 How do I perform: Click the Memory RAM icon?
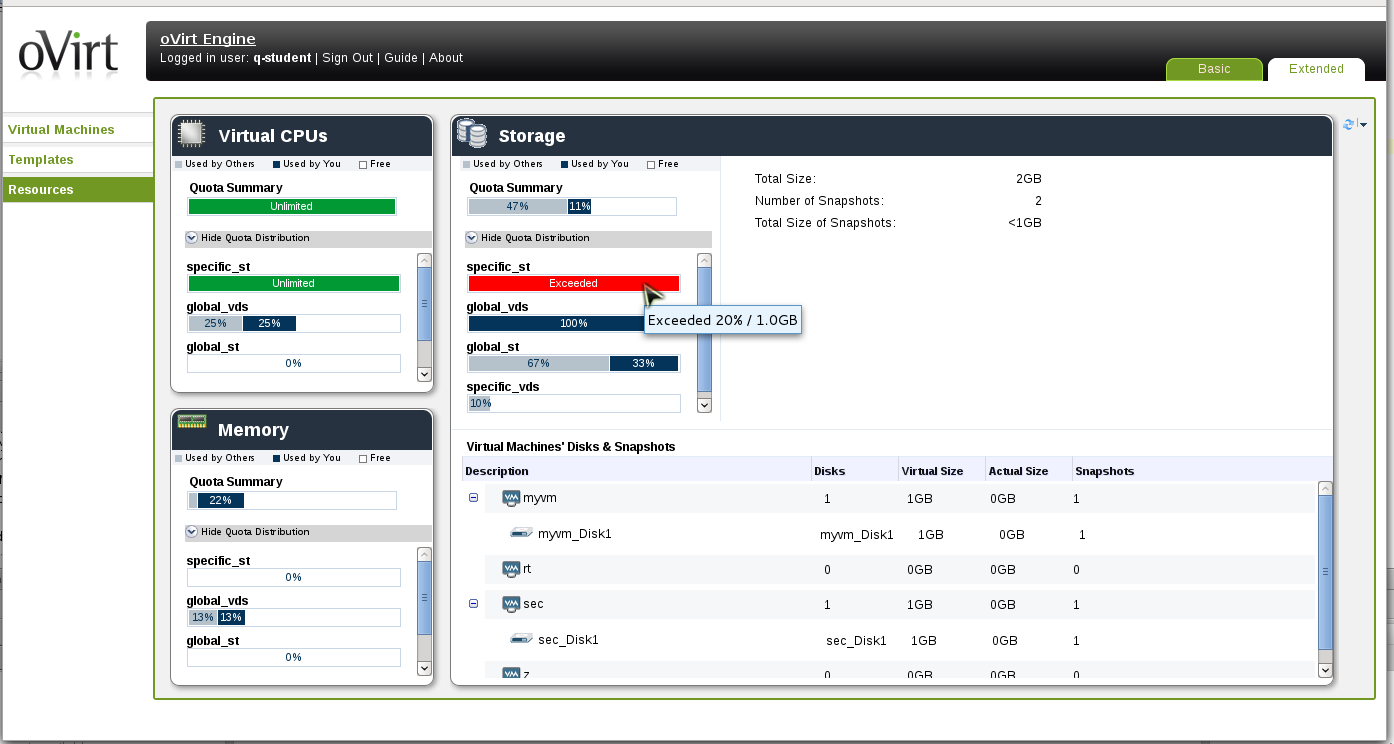(191, 422)
